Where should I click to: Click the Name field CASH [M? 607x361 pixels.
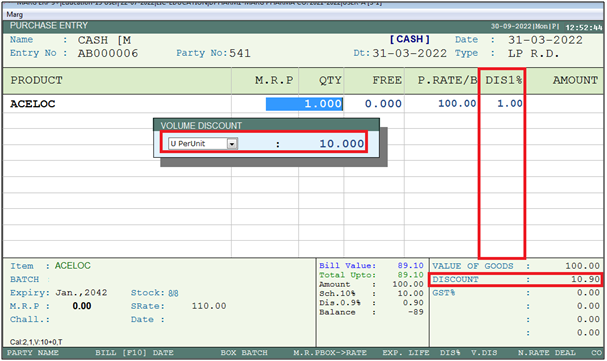[x=105, y=40]
